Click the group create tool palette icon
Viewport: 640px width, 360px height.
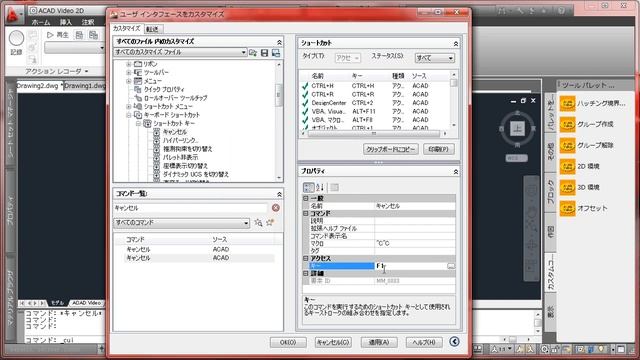click(x=567, y=124)
